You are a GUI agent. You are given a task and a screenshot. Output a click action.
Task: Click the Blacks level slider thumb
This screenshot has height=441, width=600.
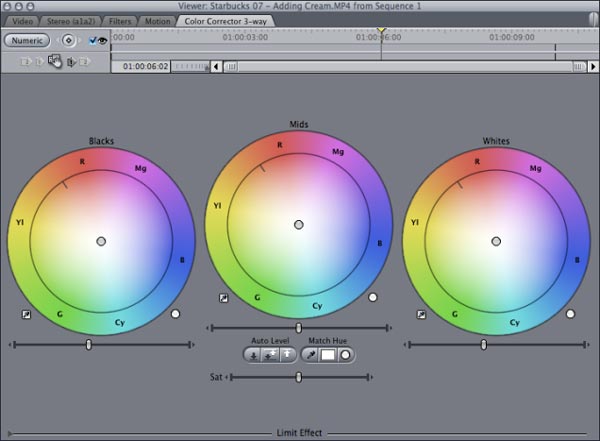tap(89, 345)
